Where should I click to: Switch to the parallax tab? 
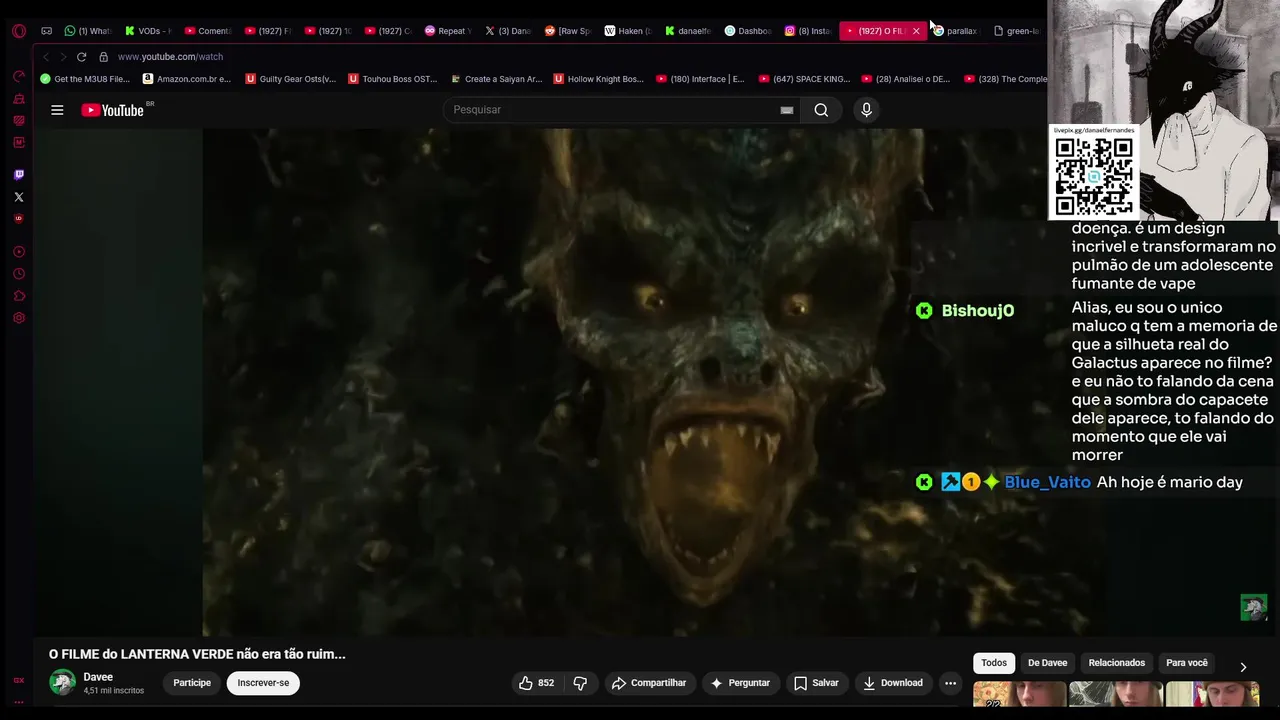click(955, 31)
